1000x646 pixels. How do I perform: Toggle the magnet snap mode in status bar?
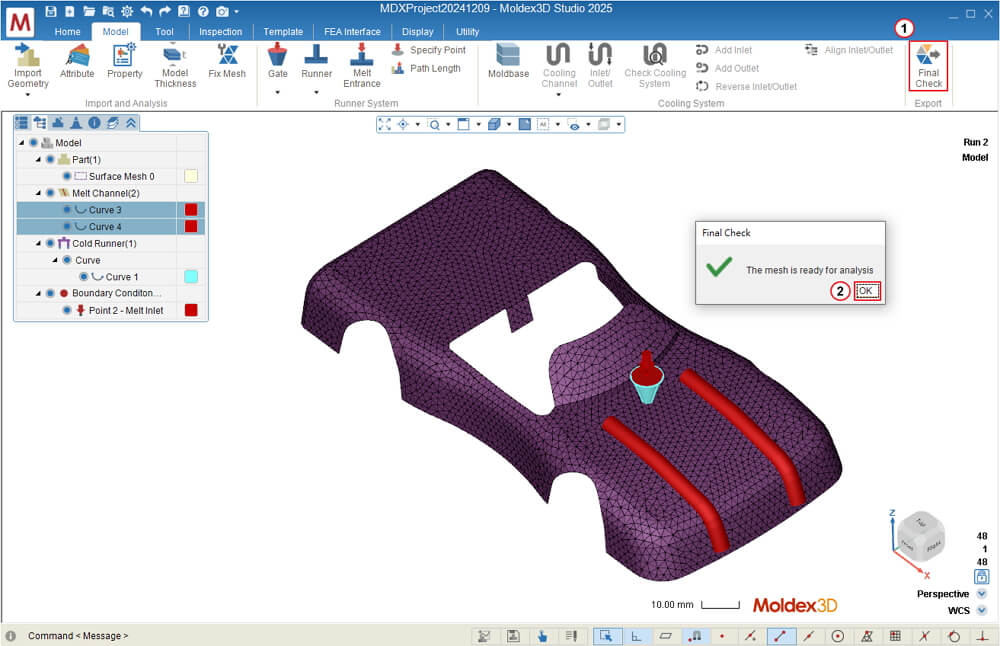tap(695, 636)
